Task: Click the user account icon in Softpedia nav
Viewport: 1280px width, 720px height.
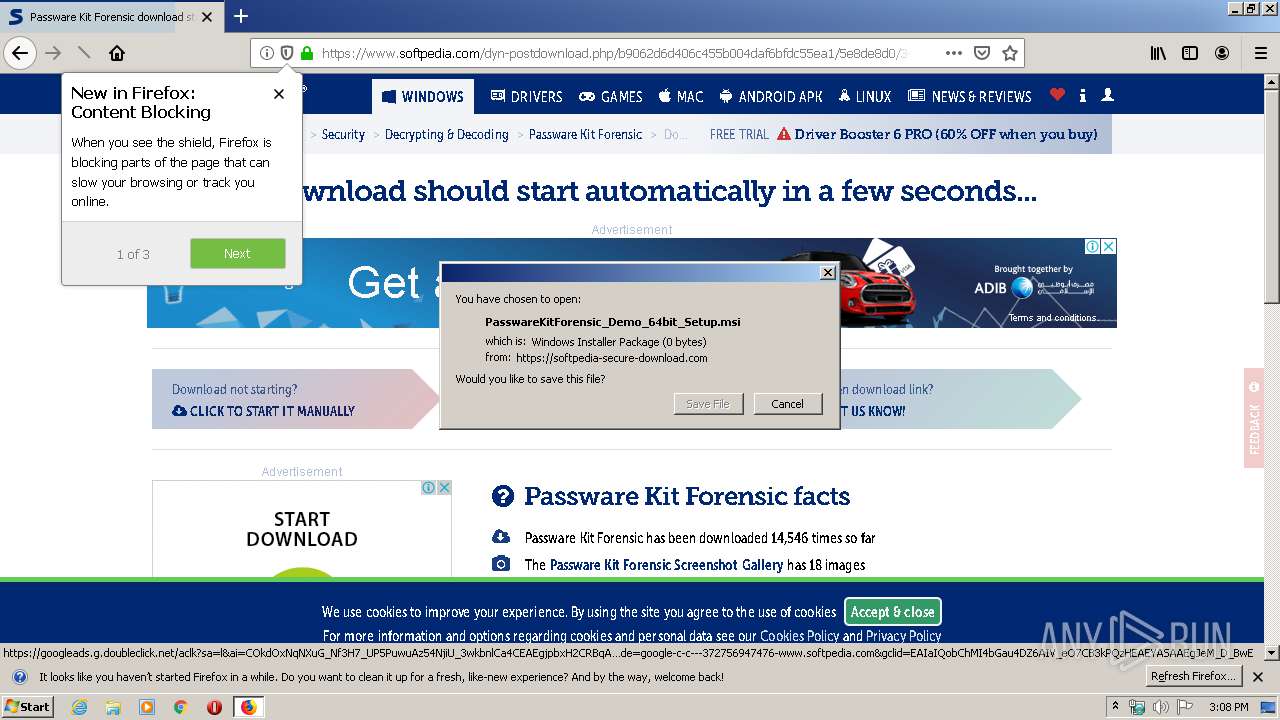Action: (x=1107, y=95)
